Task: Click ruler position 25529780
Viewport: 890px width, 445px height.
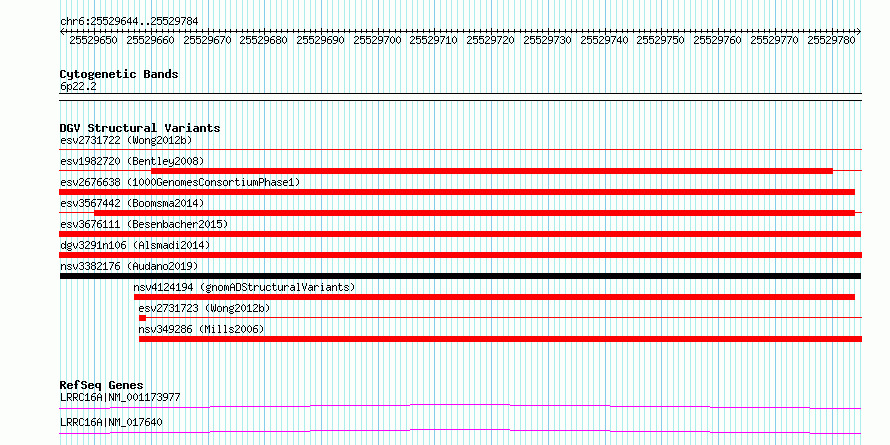Action: pyautogui.click(x=831, y=40)
